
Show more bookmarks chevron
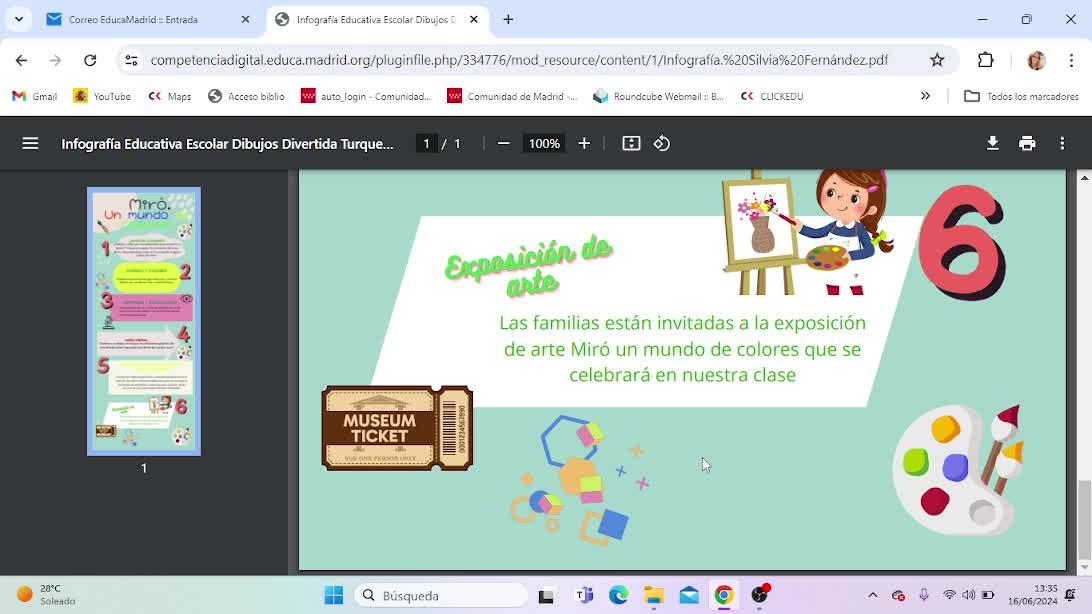[x=926, y=96]
